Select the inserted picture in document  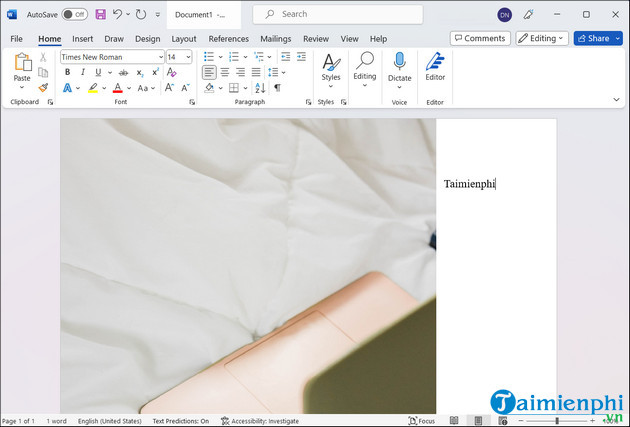(248, 266)
